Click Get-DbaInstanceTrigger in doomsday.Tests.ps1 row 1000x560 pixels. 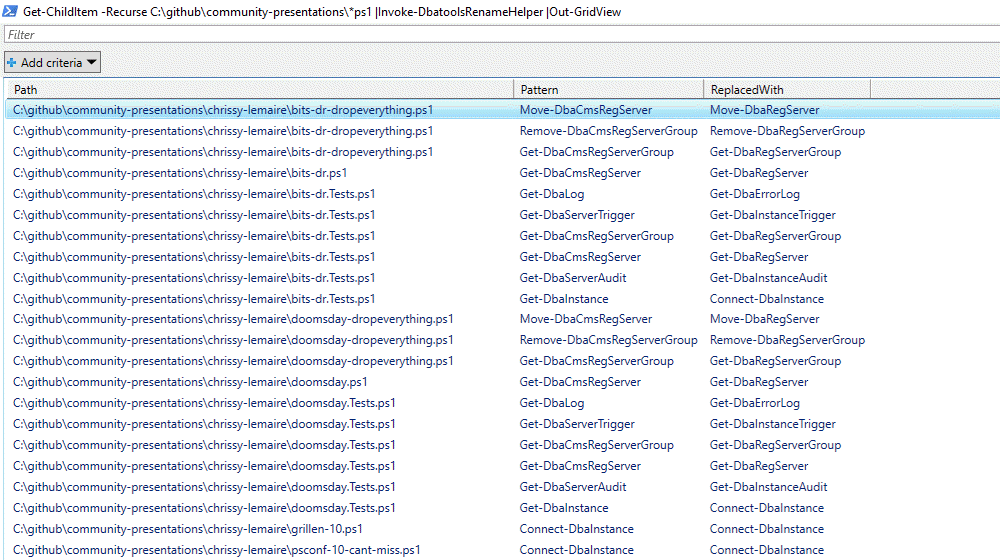[773, 424]
